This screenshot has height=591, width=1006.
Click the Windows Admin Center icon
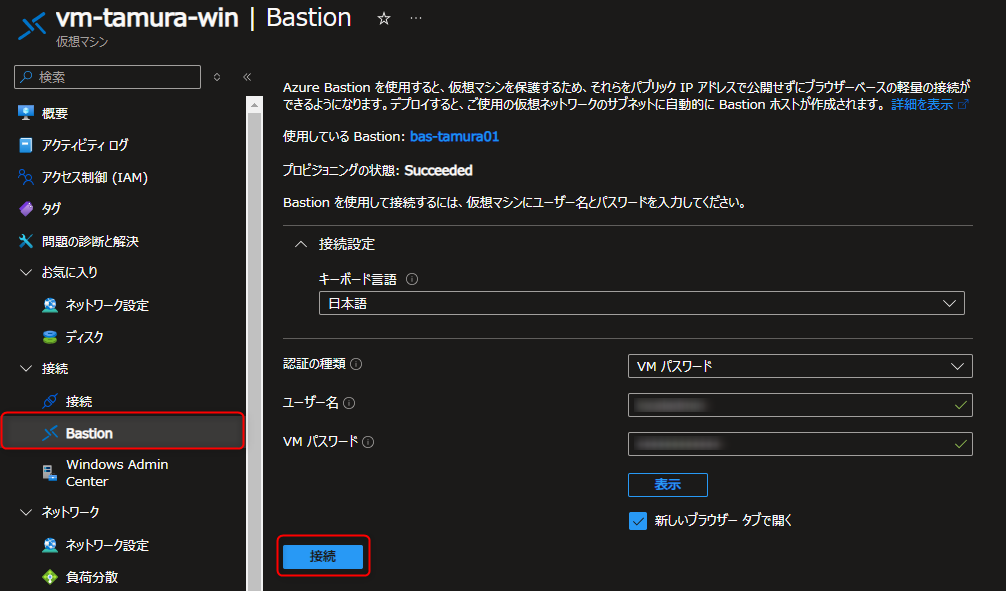click(x=49, y=473)
